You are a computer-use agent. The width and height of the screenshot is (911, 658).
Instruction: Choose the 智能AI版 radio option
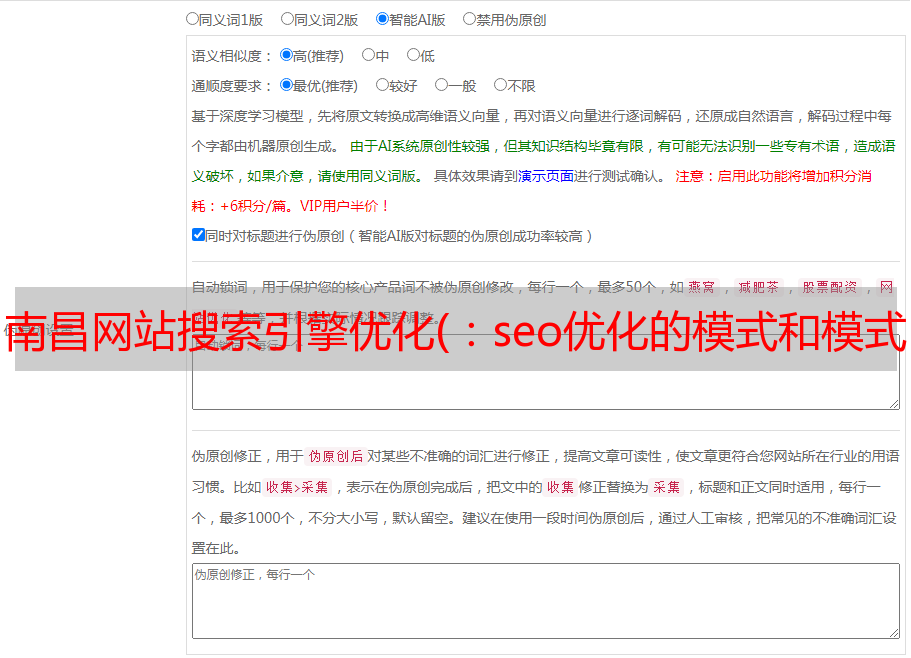382,19
